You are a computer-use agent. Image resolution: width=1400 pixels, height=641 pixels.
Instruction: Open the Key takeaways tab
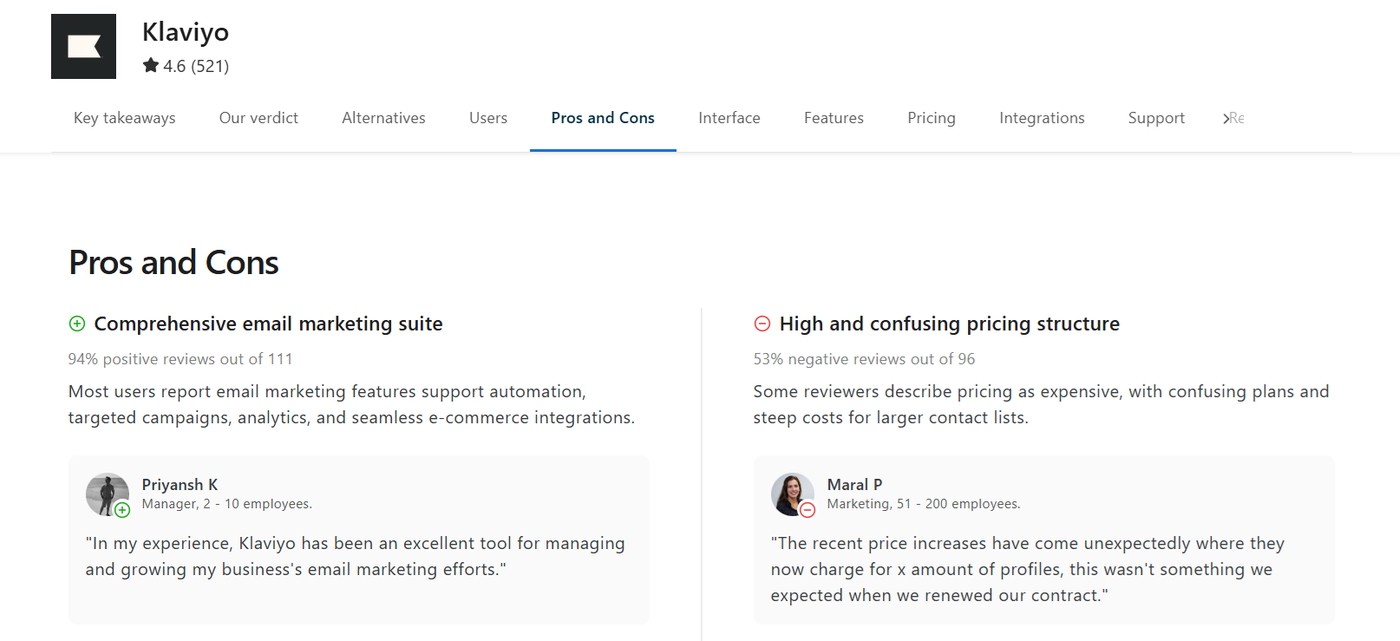[124, 118]
